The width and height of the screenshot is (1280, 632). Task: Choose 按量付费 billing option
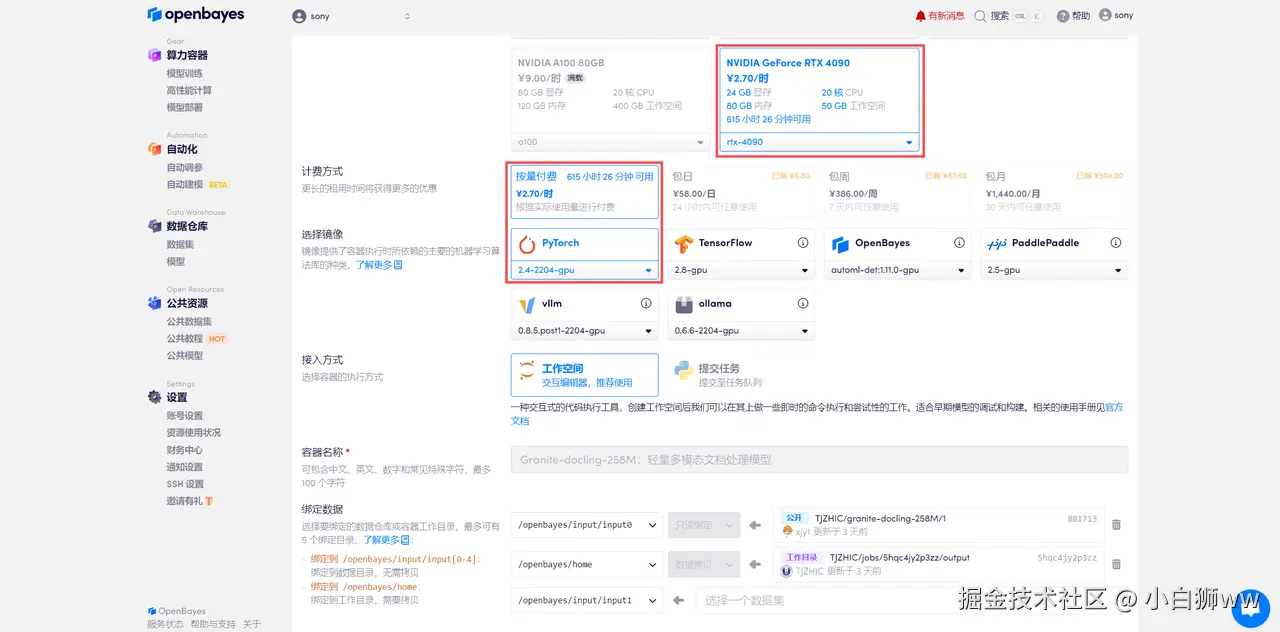(585, 191)
